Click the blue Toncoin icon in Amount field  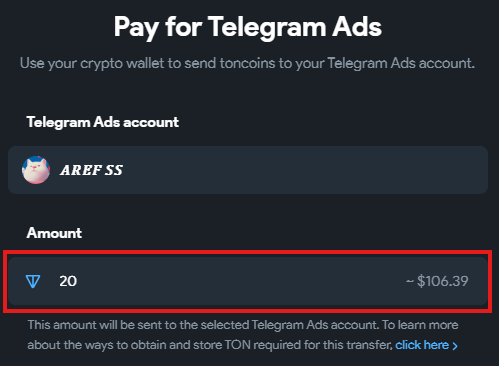tap(33, 281)
